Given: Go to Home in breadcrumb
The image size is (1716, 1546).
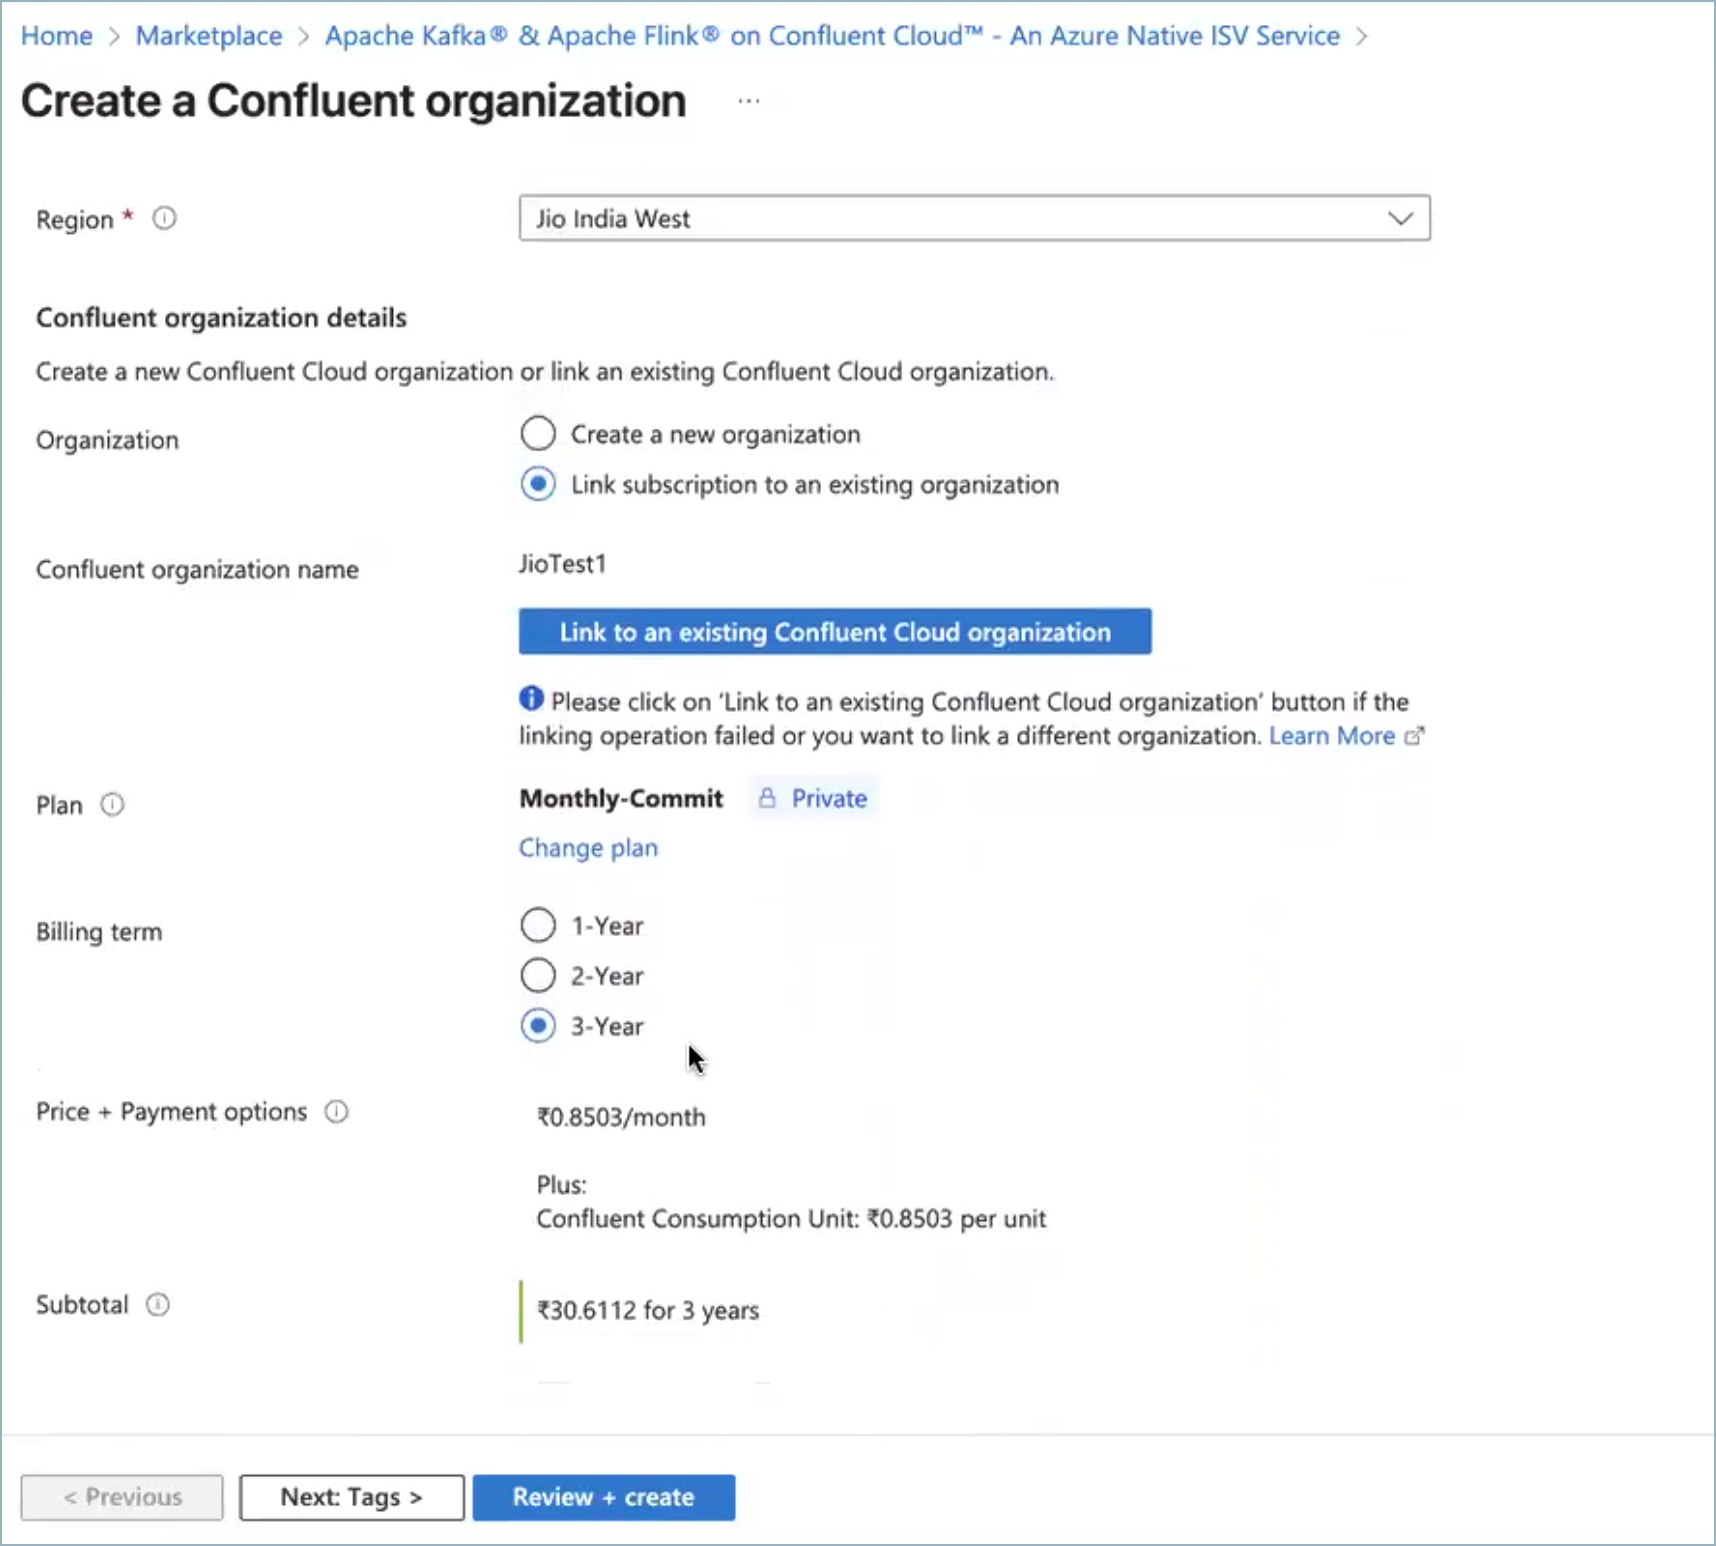Looking at the screenshot, I should 57,36.
